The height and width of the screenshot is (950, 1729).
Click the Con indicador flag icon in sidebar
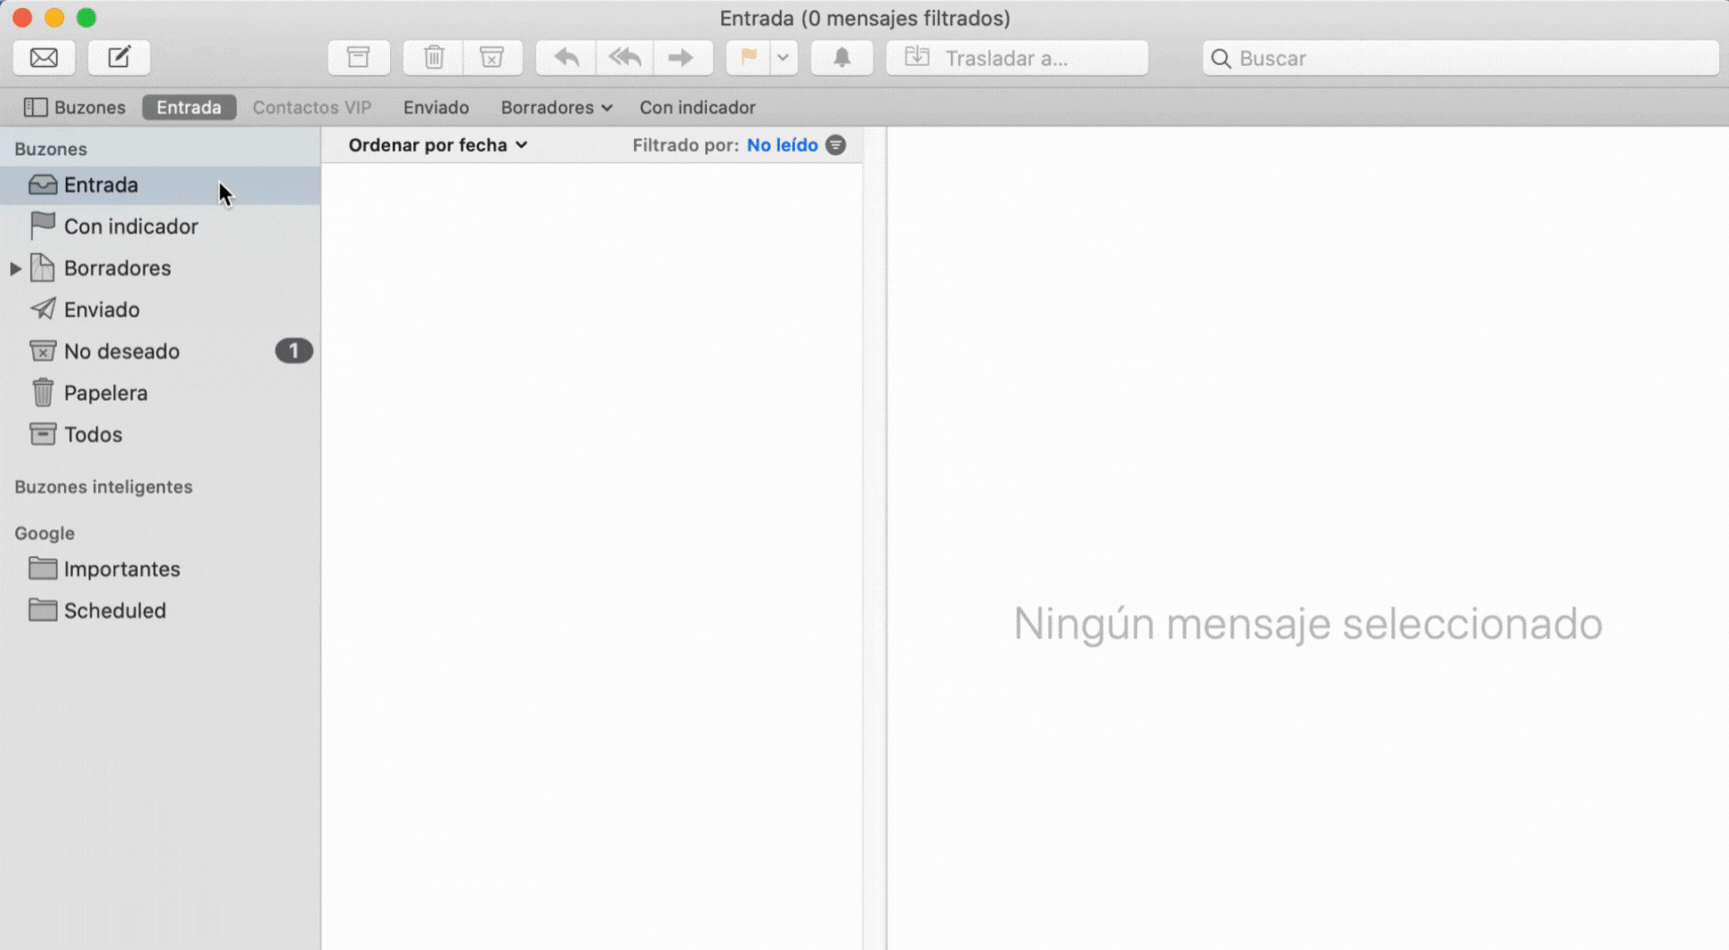[42, 225]
